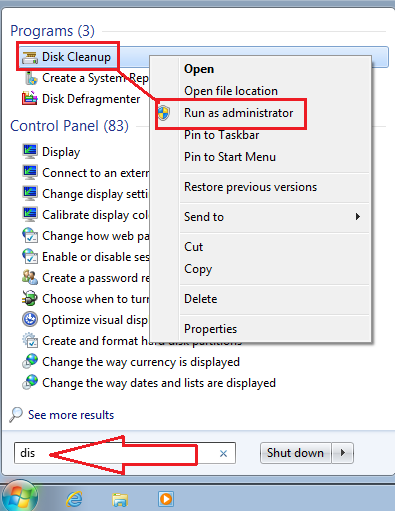Click the Optimize visual display icon
Screen dimensions: 395x511
pyautogui.click(x=30, y=319)
